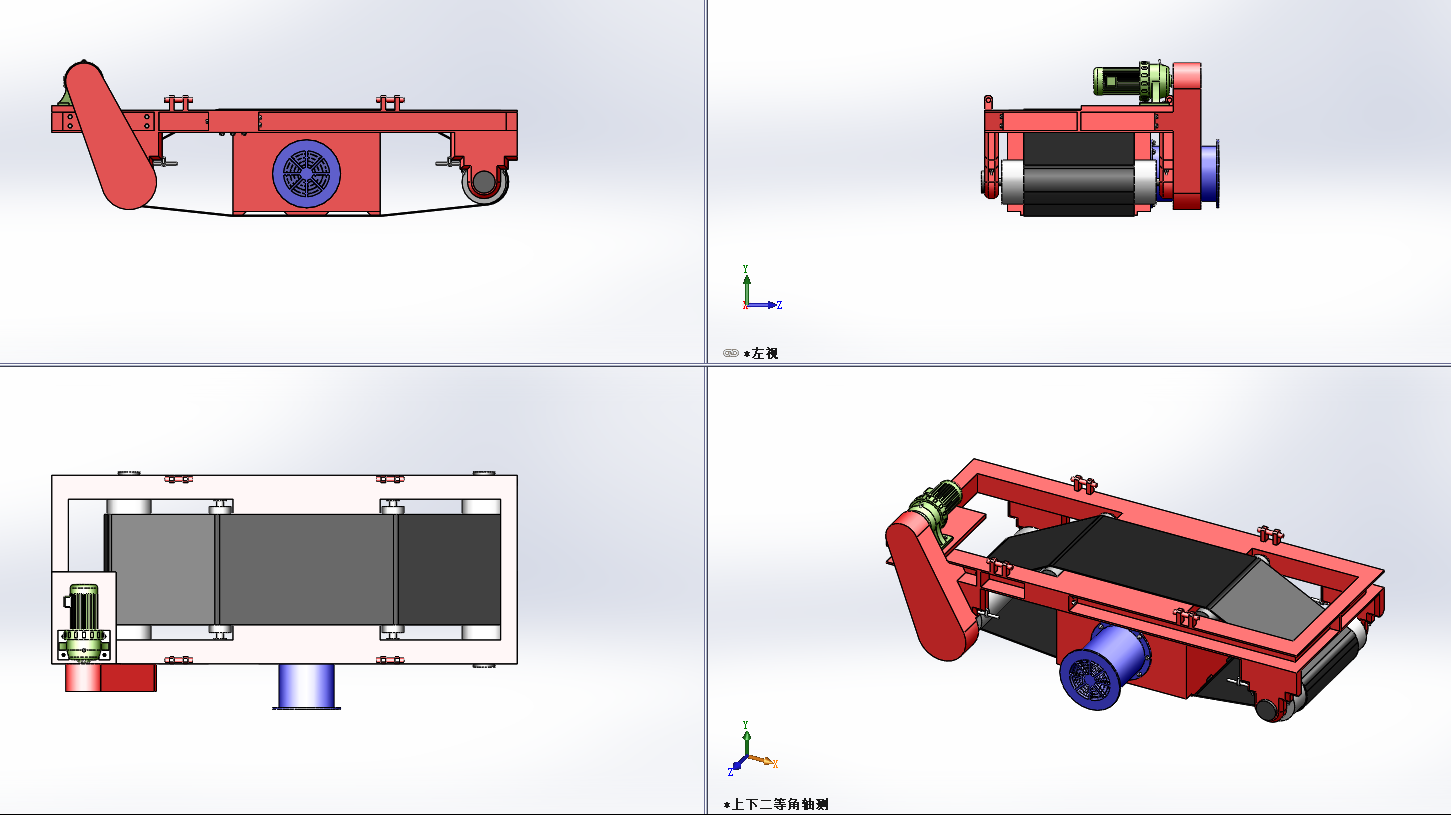Viewport: 1451px width, 815px height.
Task: Click the coordinate triad in the 左视 viewport
Action: pos(761,288)
